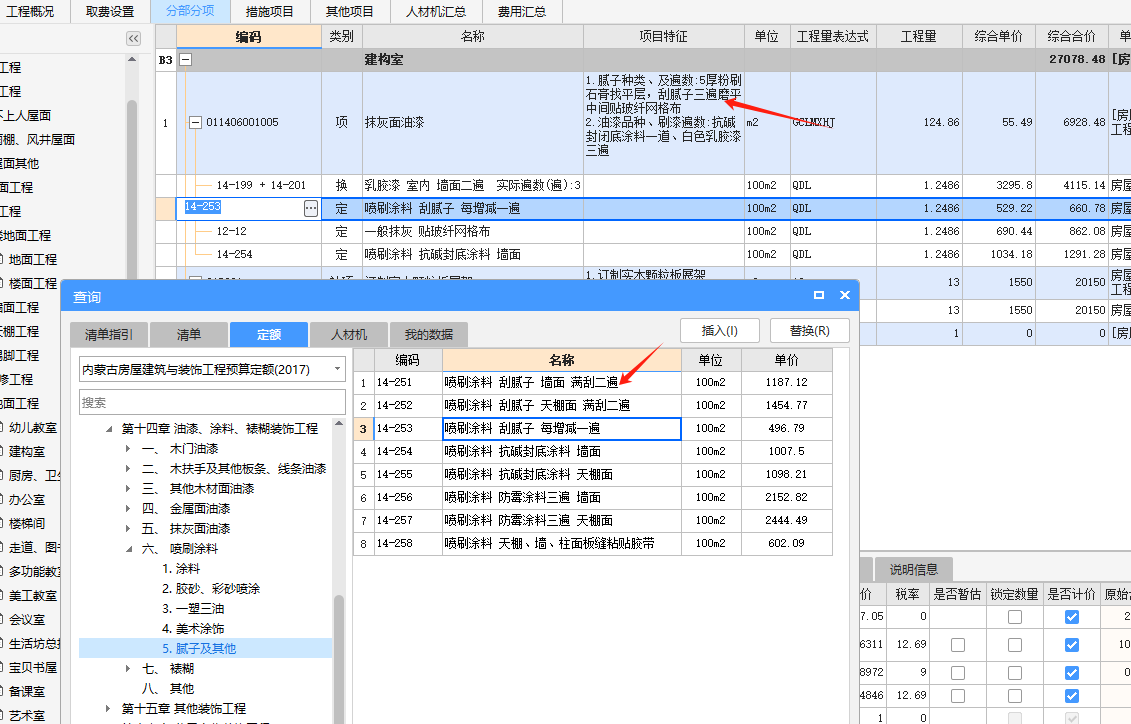Click the 替换(R) button

809,330
